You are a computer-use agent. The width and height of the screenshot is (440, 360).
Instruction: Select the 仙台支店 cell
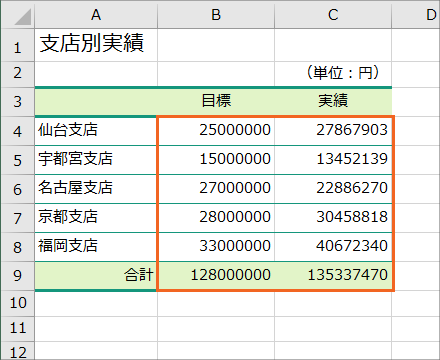click(96, 131)
